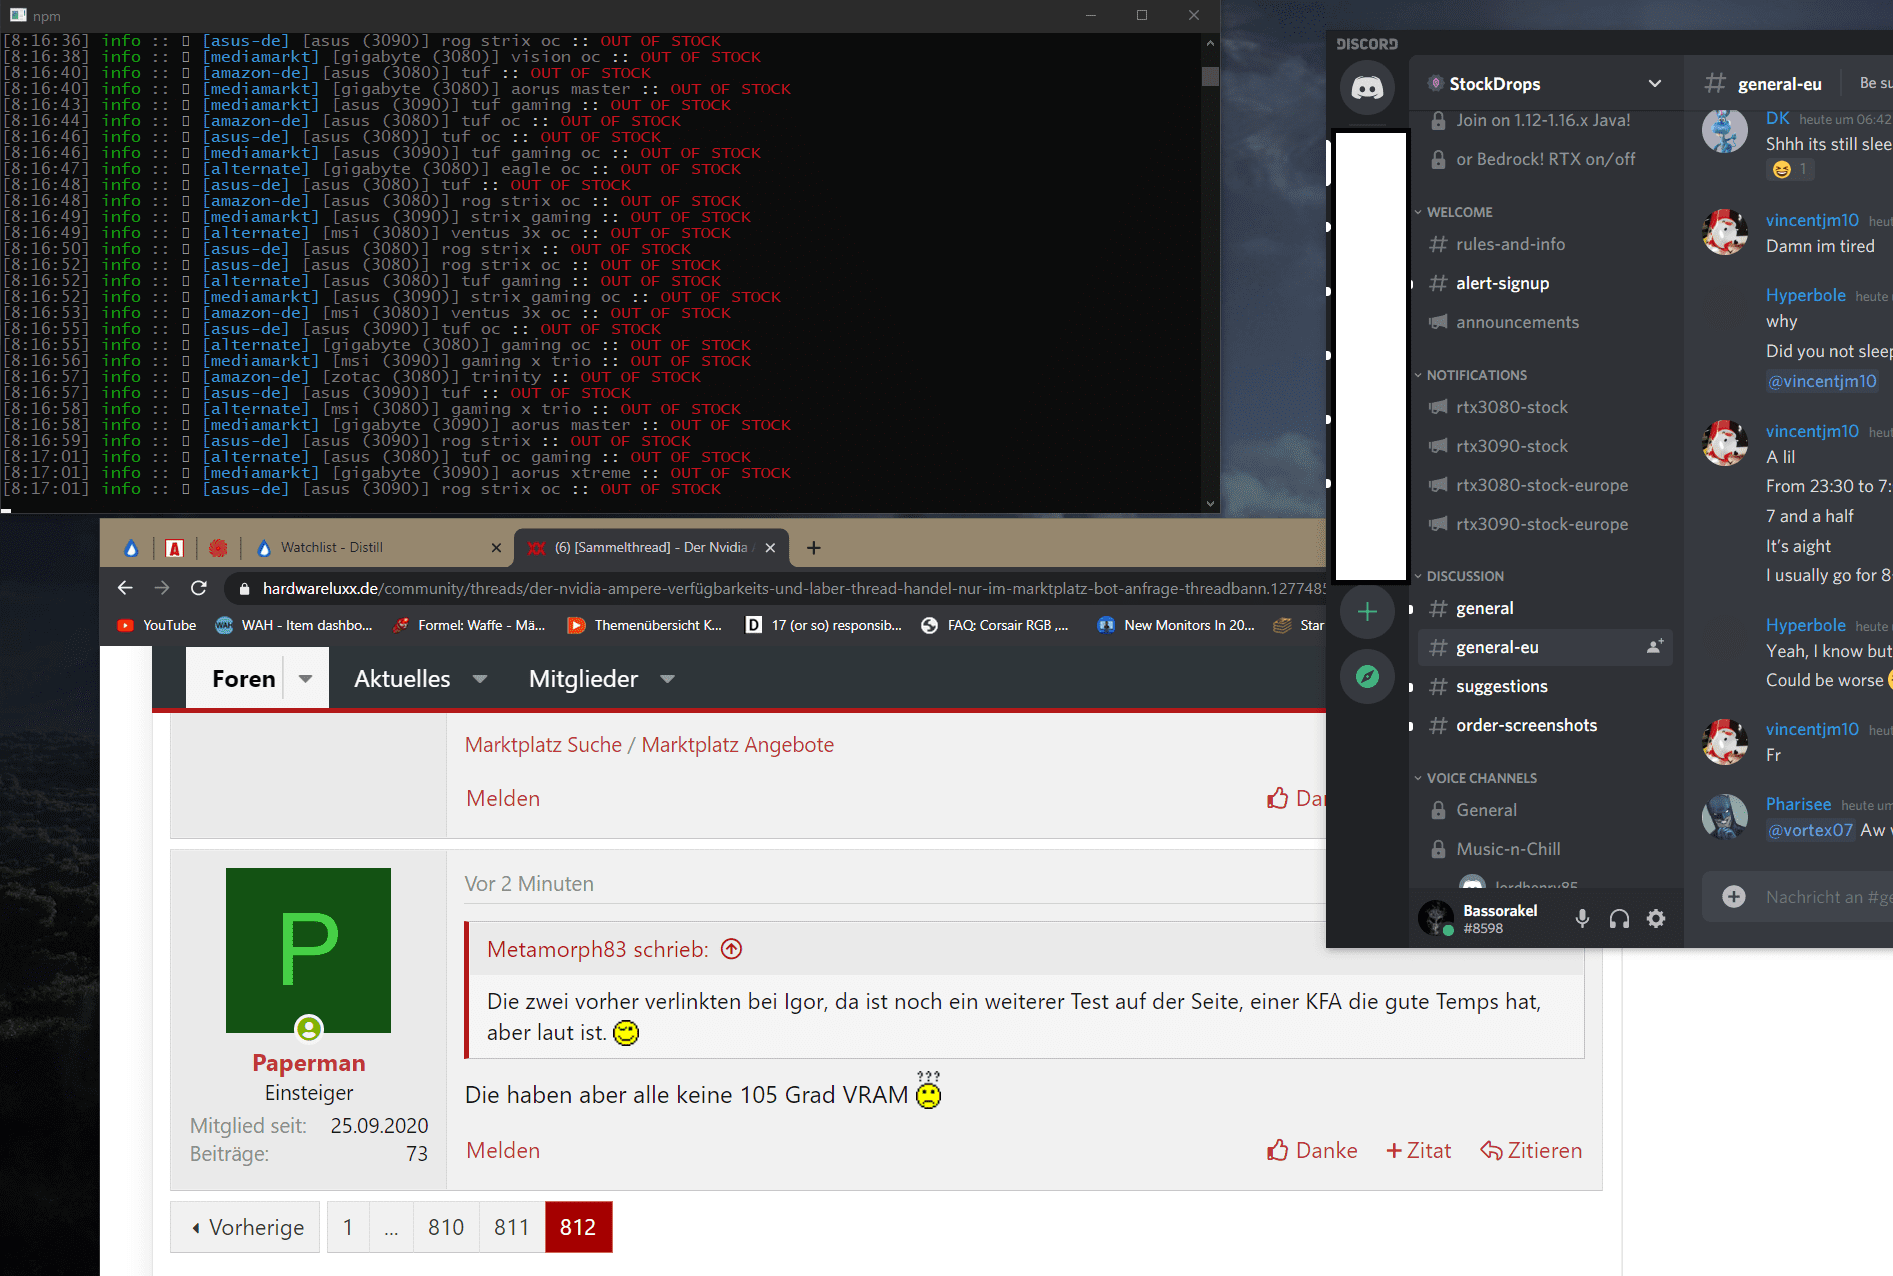Reload the hardwareluxx page
The image size is (1893, 1276).
199,588
